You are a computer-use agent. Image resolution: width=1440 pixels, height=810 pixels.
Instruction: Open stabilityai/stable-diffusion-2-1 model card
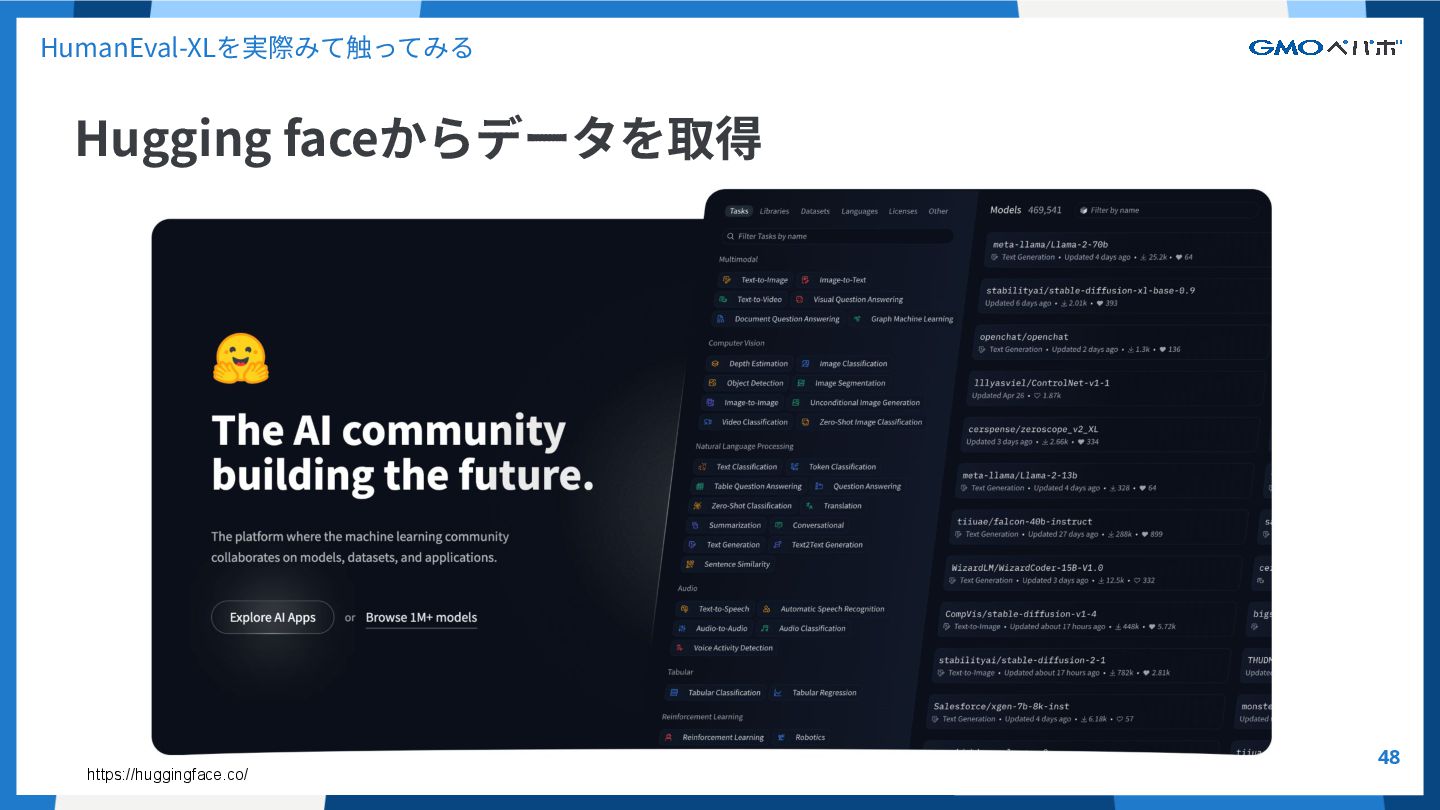(x=1081, y=666)
